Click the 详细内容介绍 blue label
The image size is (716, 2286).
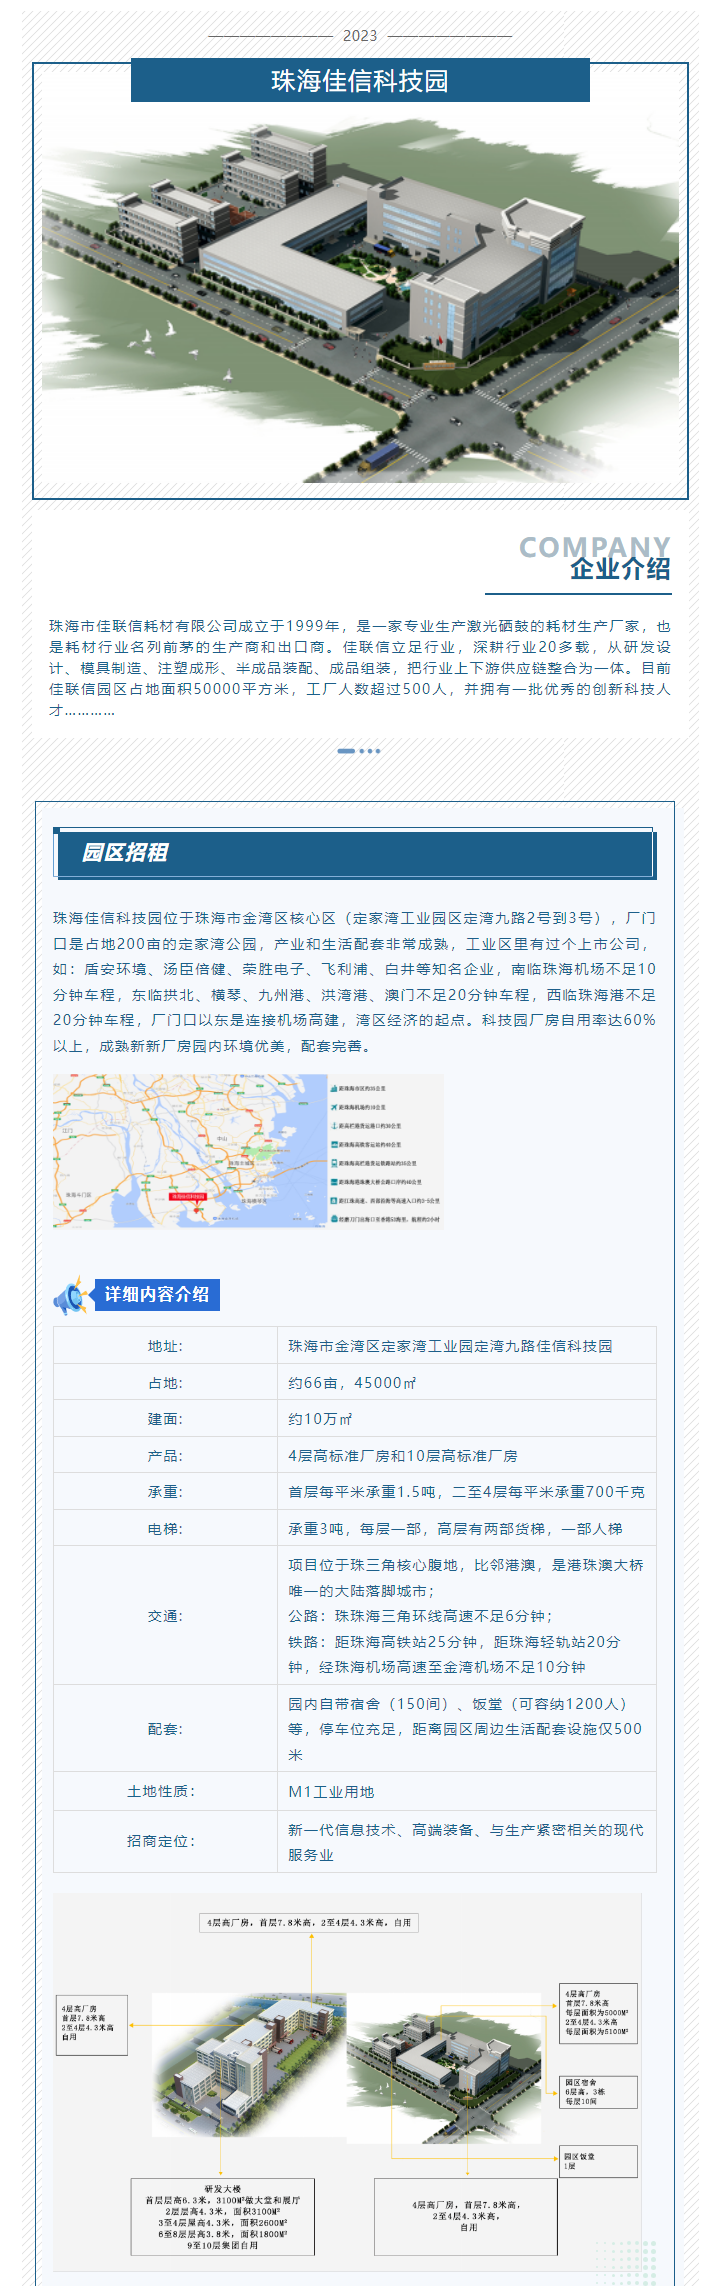[156, 1294]
